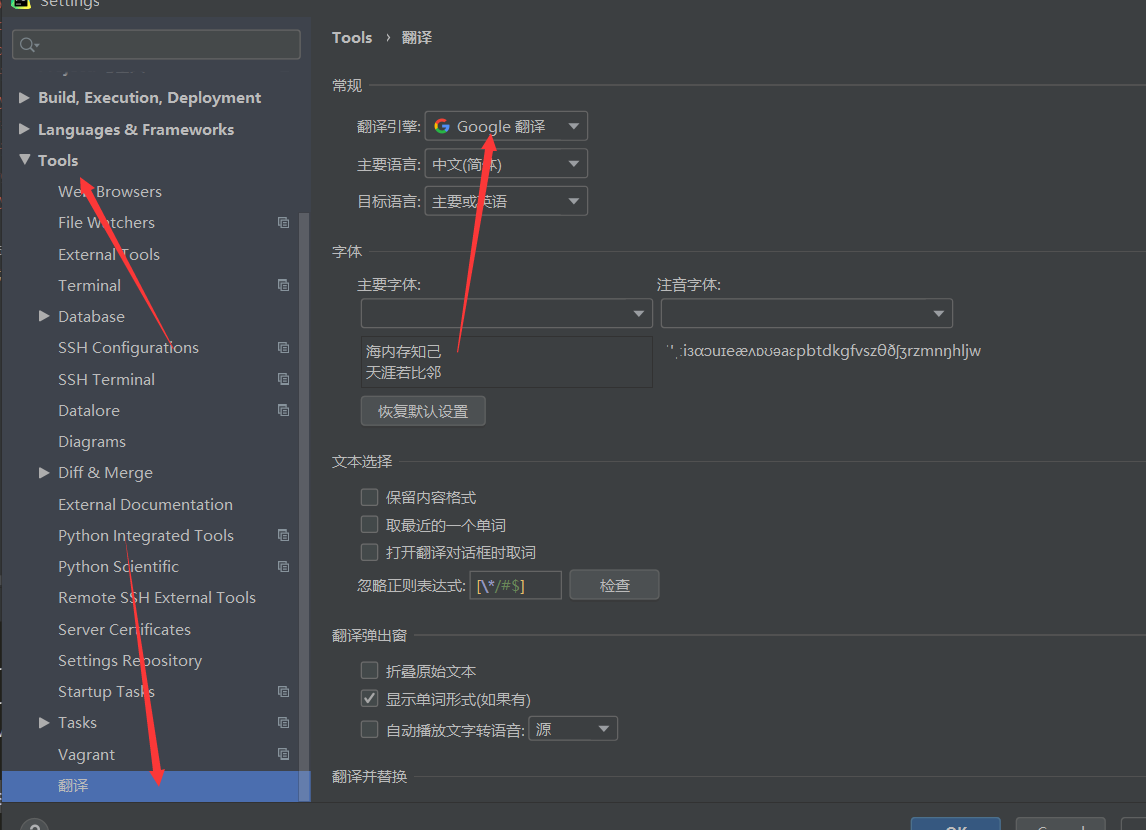
Task: Click the 海内存知己 font preview text
Action: point(403,351)
